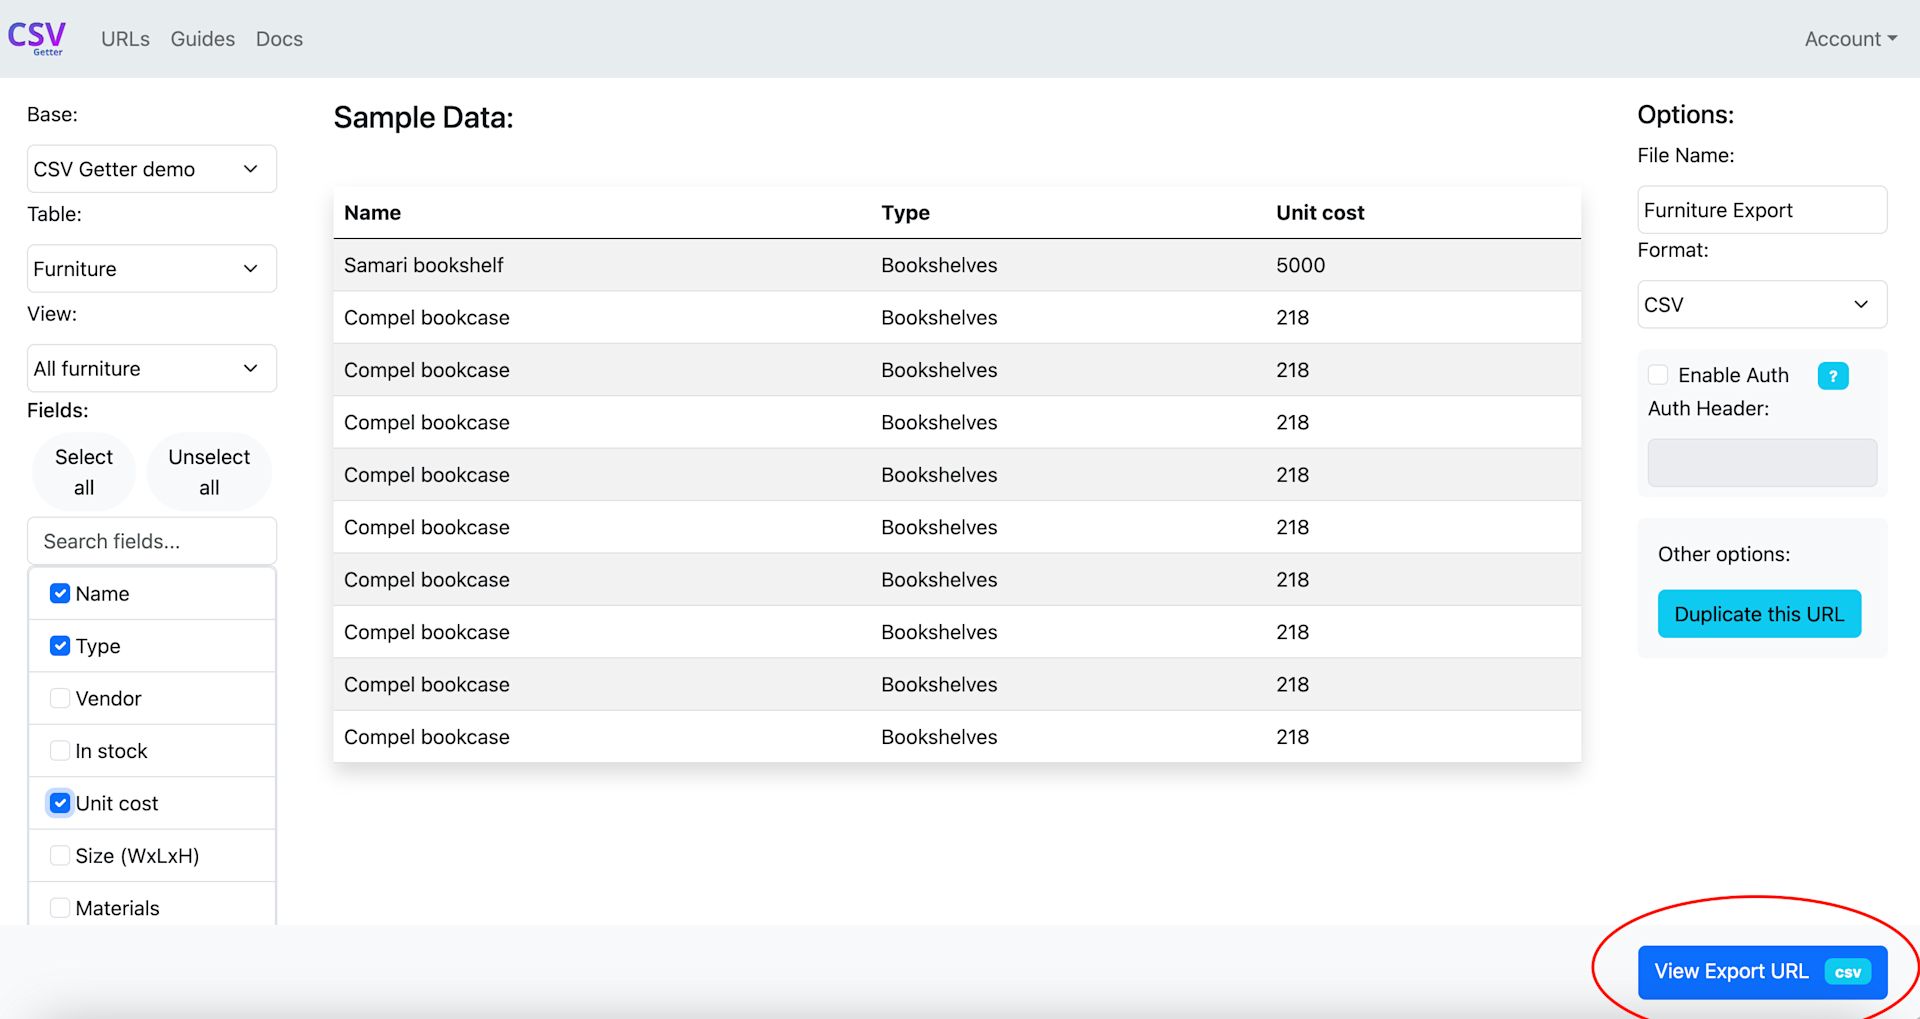Enable the Vendor field
Viewport: 1920px width, 1019px height.
59,698
